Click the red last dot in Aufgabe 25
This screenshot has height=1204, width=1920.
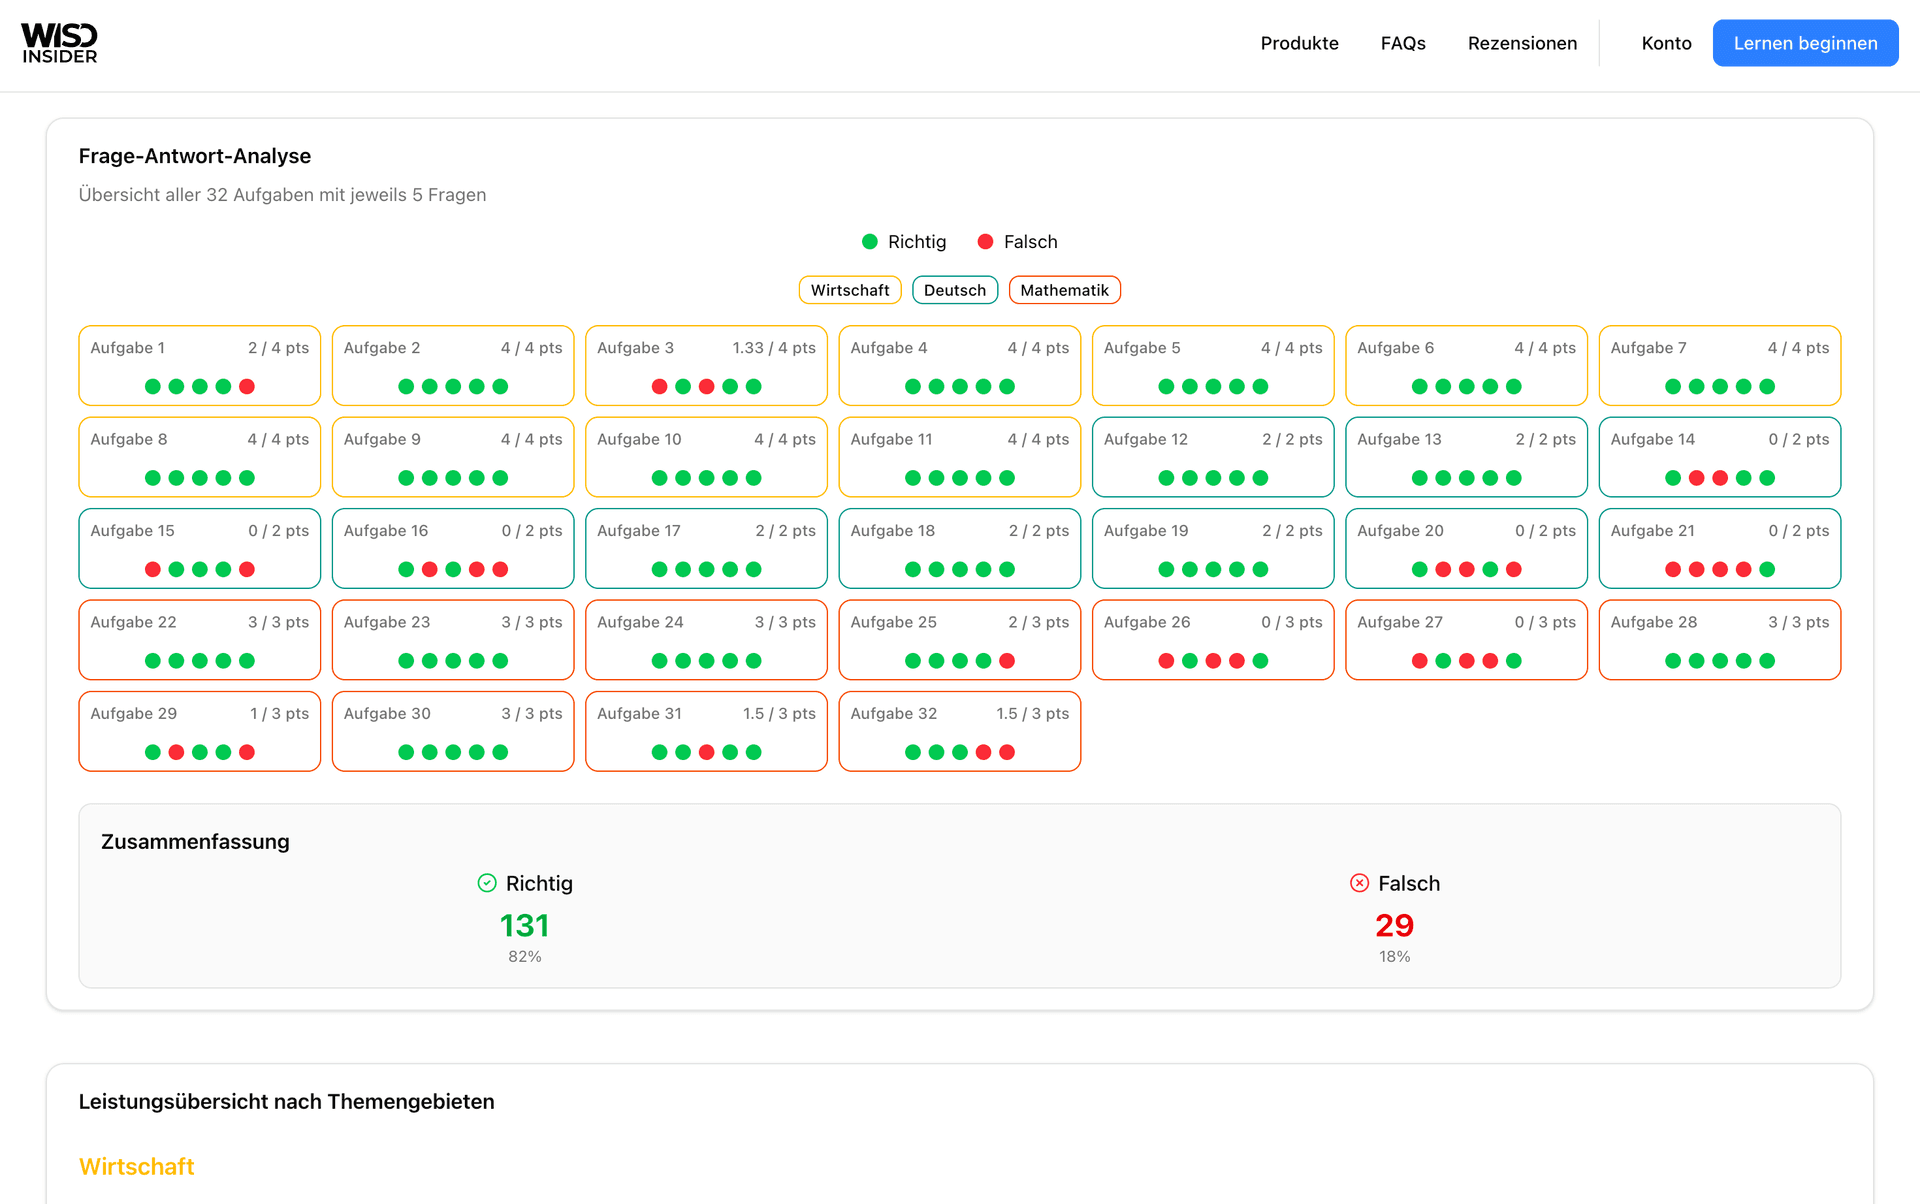tap(1007, 661)
